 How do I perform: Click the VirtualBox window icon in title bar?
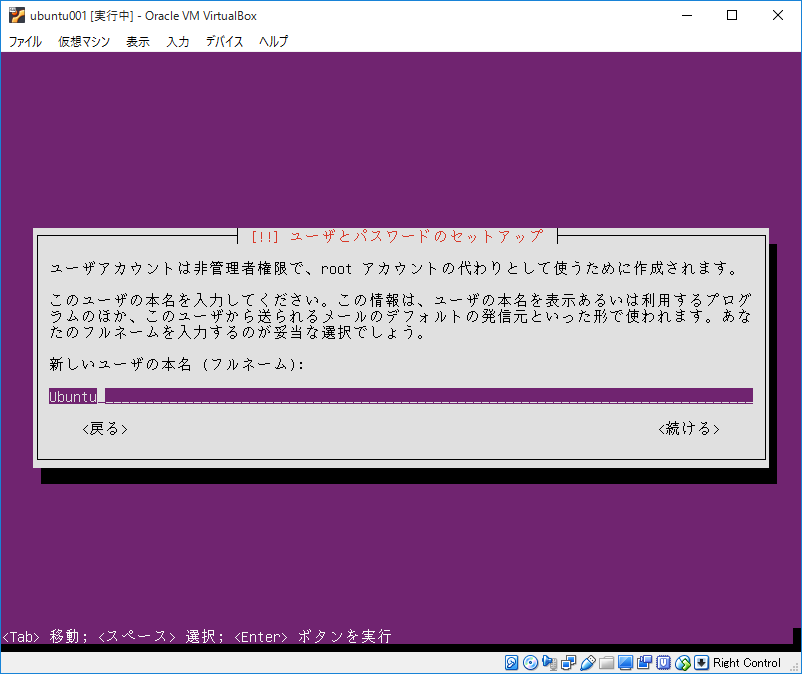13,15
